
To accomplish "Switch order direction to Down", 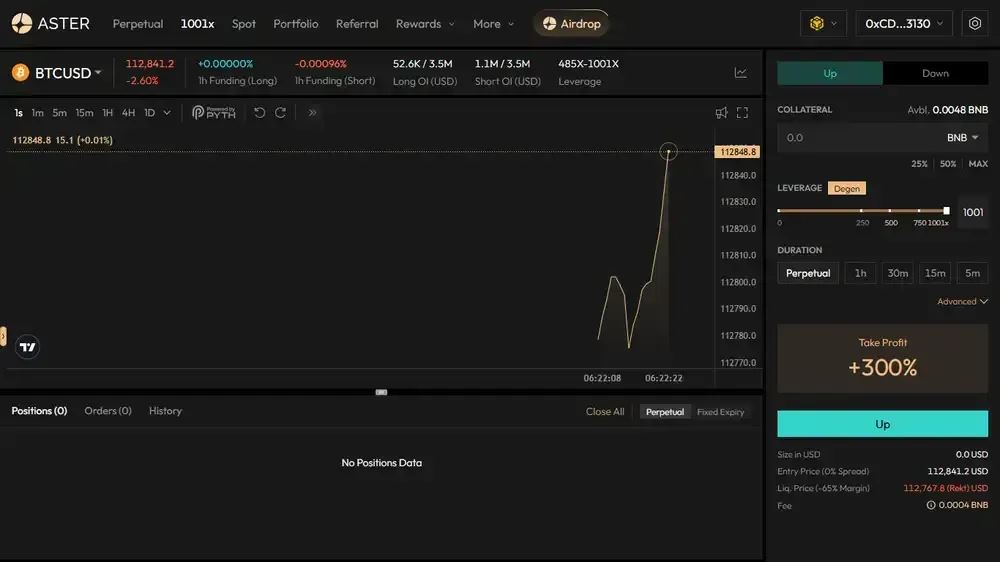I will pos(935,73).
